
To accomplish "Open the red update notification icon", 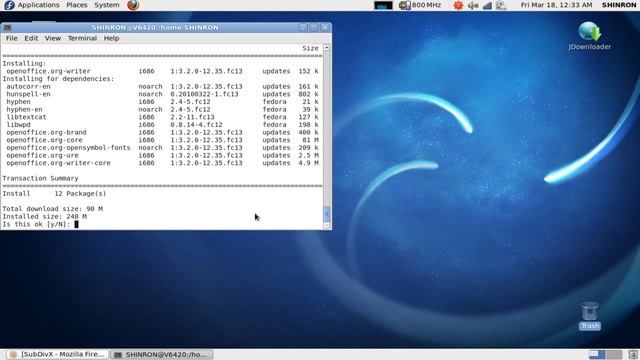I will (x=458, y=5).
